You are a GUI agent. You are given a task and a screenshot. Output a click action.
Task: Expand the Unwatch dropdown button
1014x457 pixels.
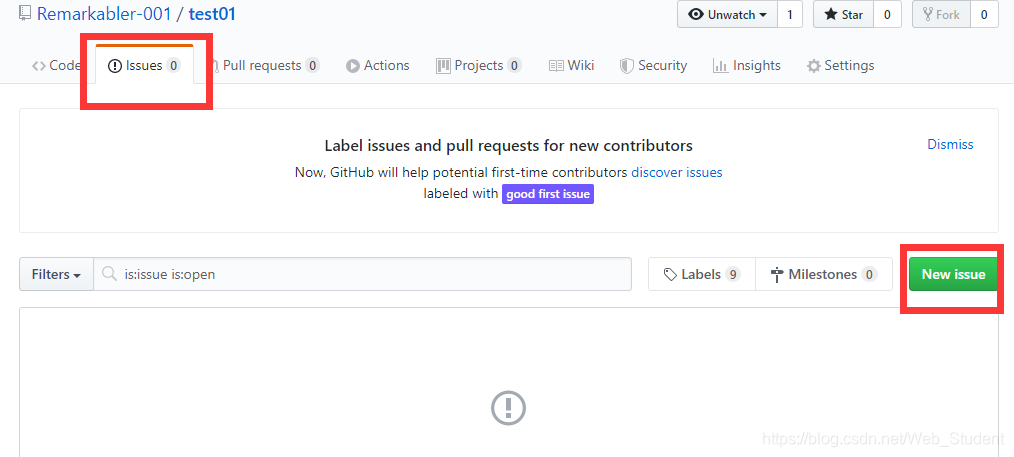click(728, 14)
